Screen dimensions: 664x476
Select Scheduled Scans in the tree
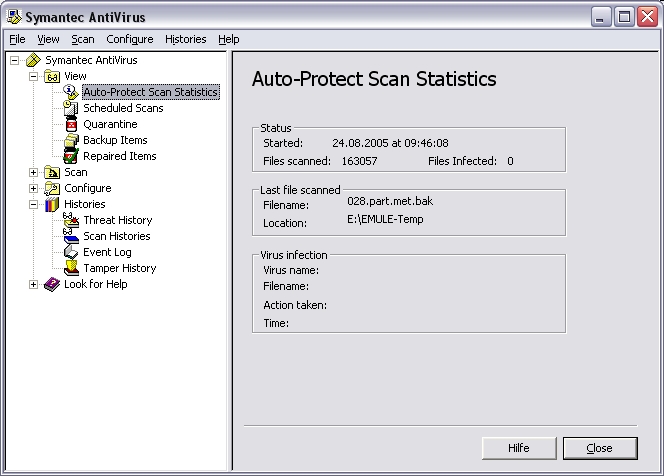pyautogui.click(x=123, y=108)
